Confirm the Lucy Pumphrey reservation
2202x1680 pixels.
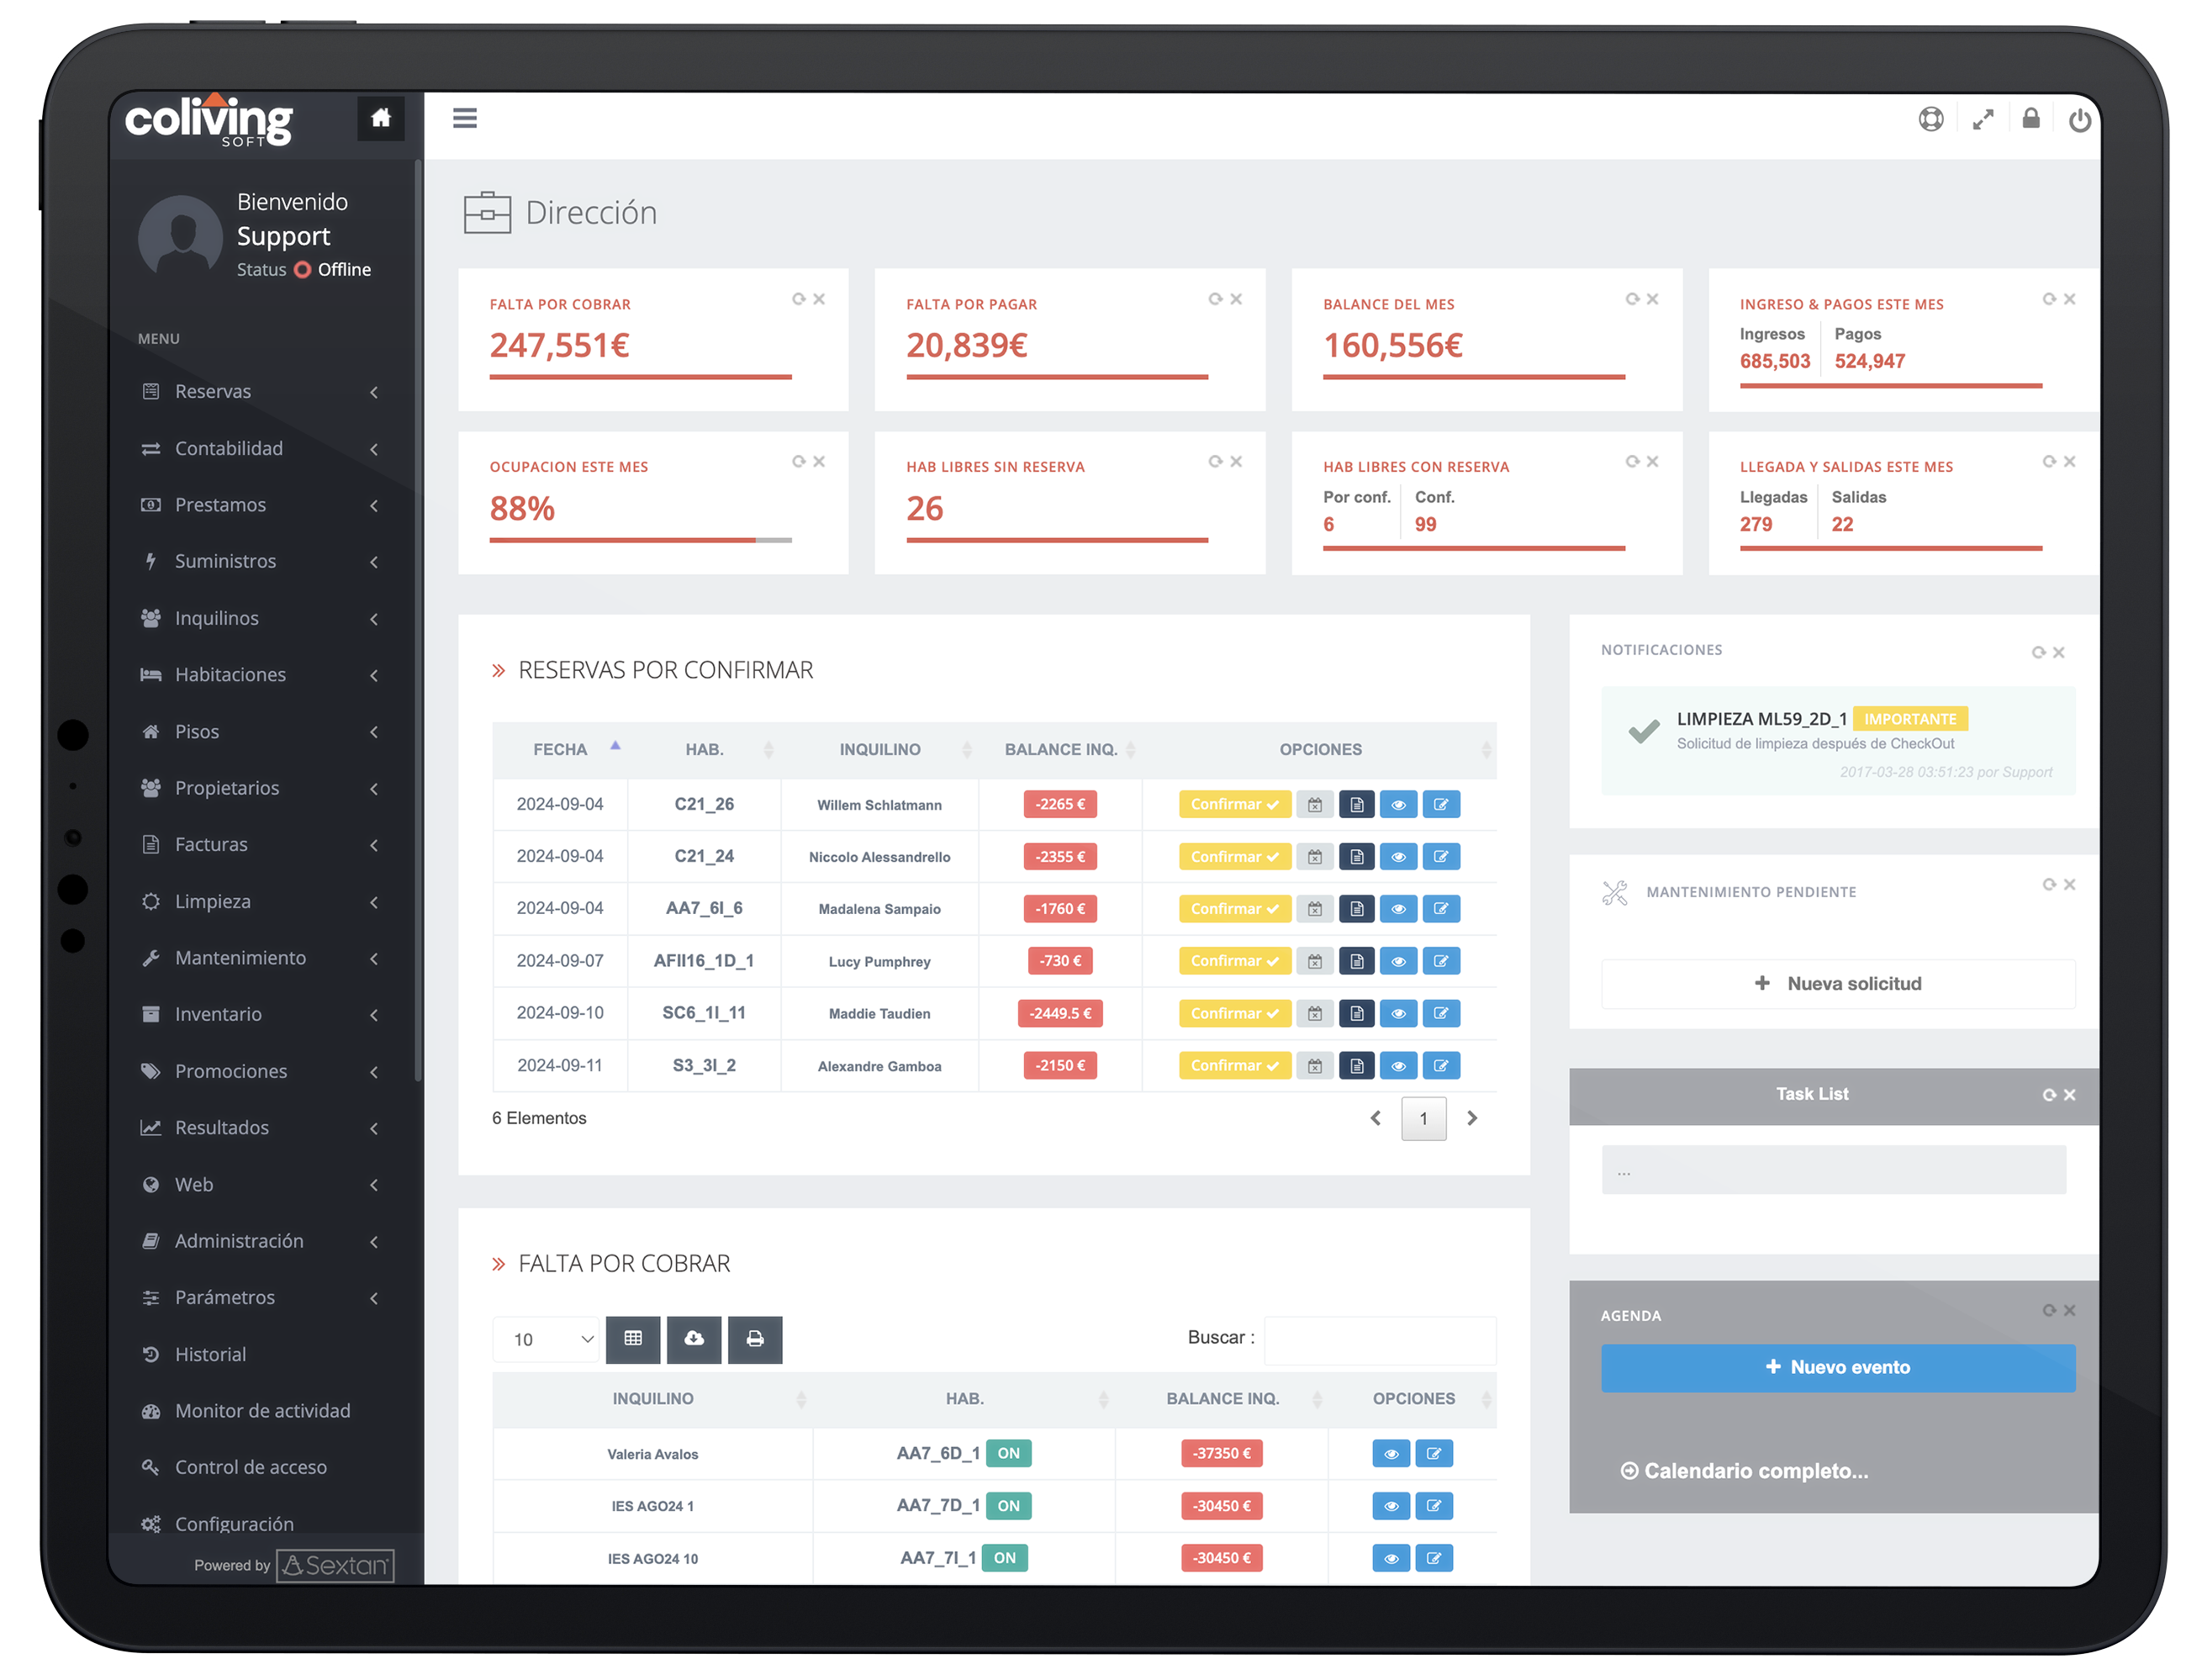pyautogui.click(x=1234, y=960)
